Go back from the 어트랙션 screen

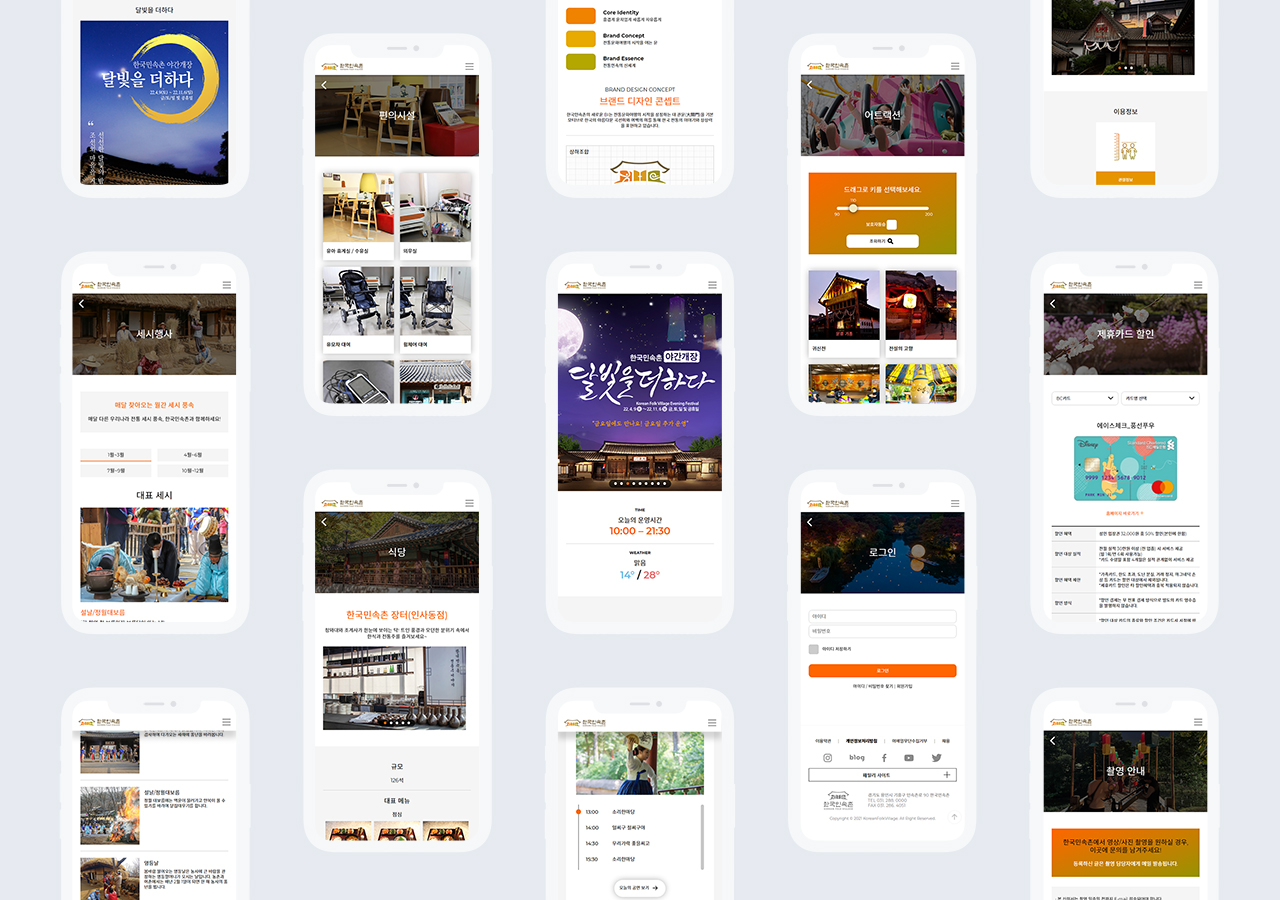810,85
